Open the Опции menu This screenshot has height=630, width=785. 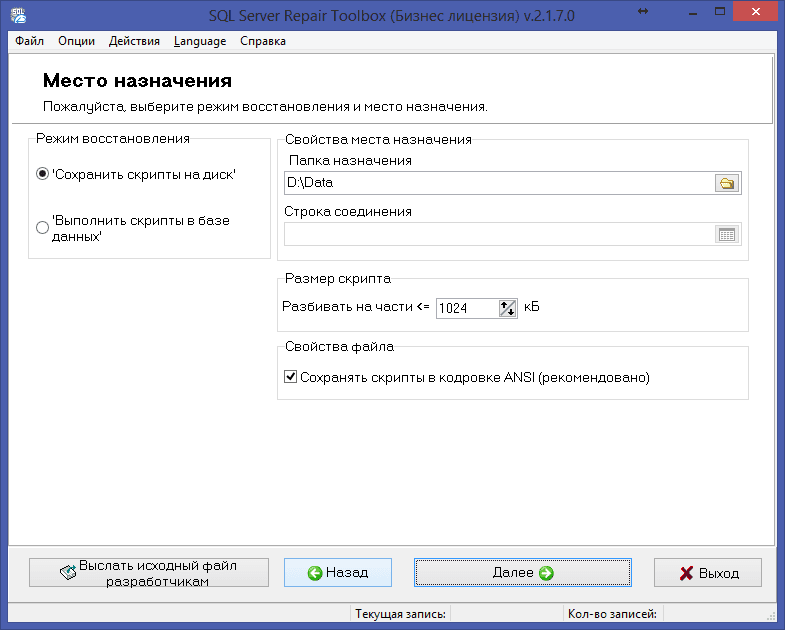76,41
